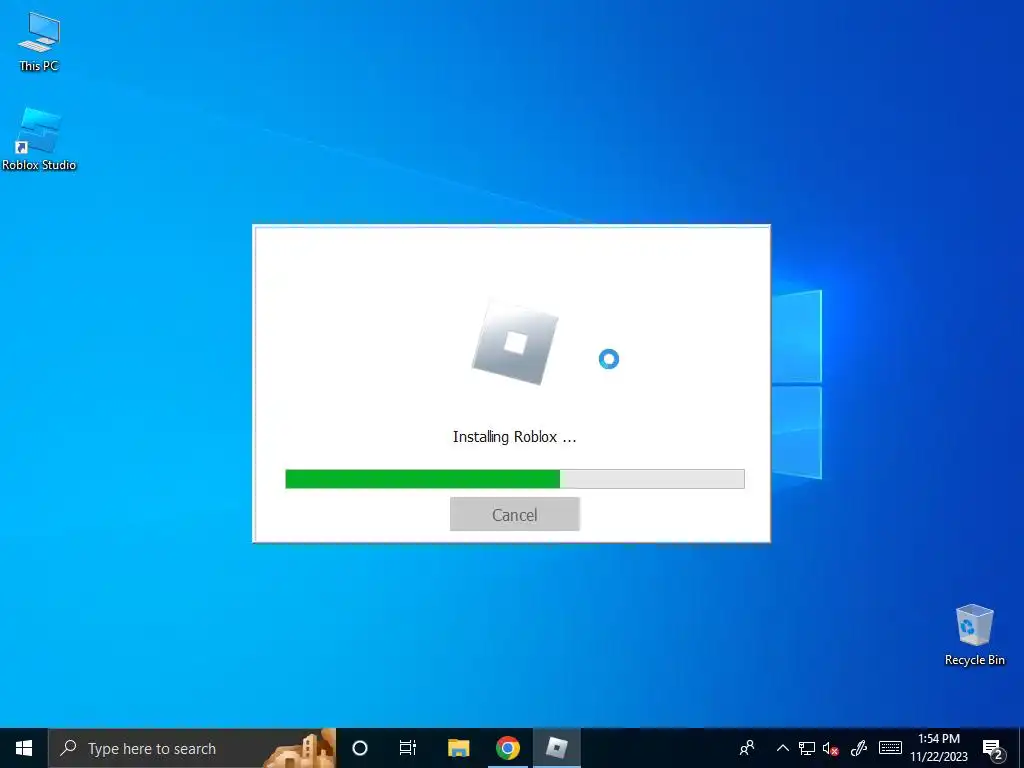Focus the "Type here to search" box
The width and height of the screenshot is (1024, 768).
tap(192, 748)
